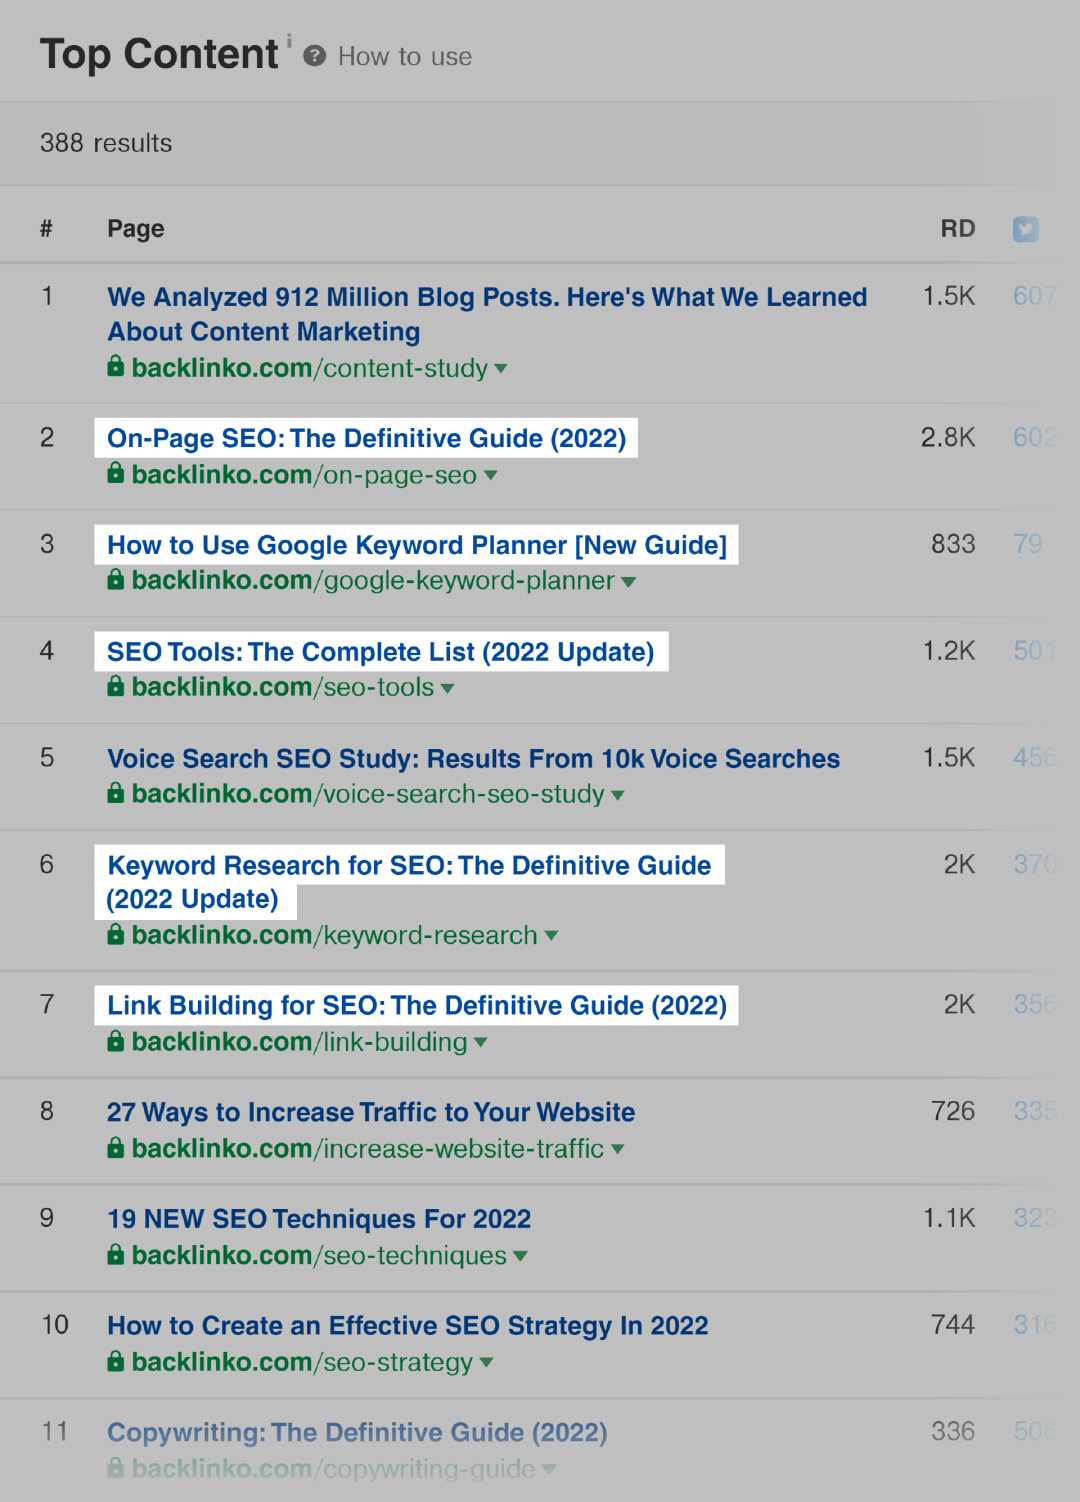Screen dimensions: 1080x1502
Task: Follow the backlinko.com/copywriting-guide URL
Action: click(333, 1469)
